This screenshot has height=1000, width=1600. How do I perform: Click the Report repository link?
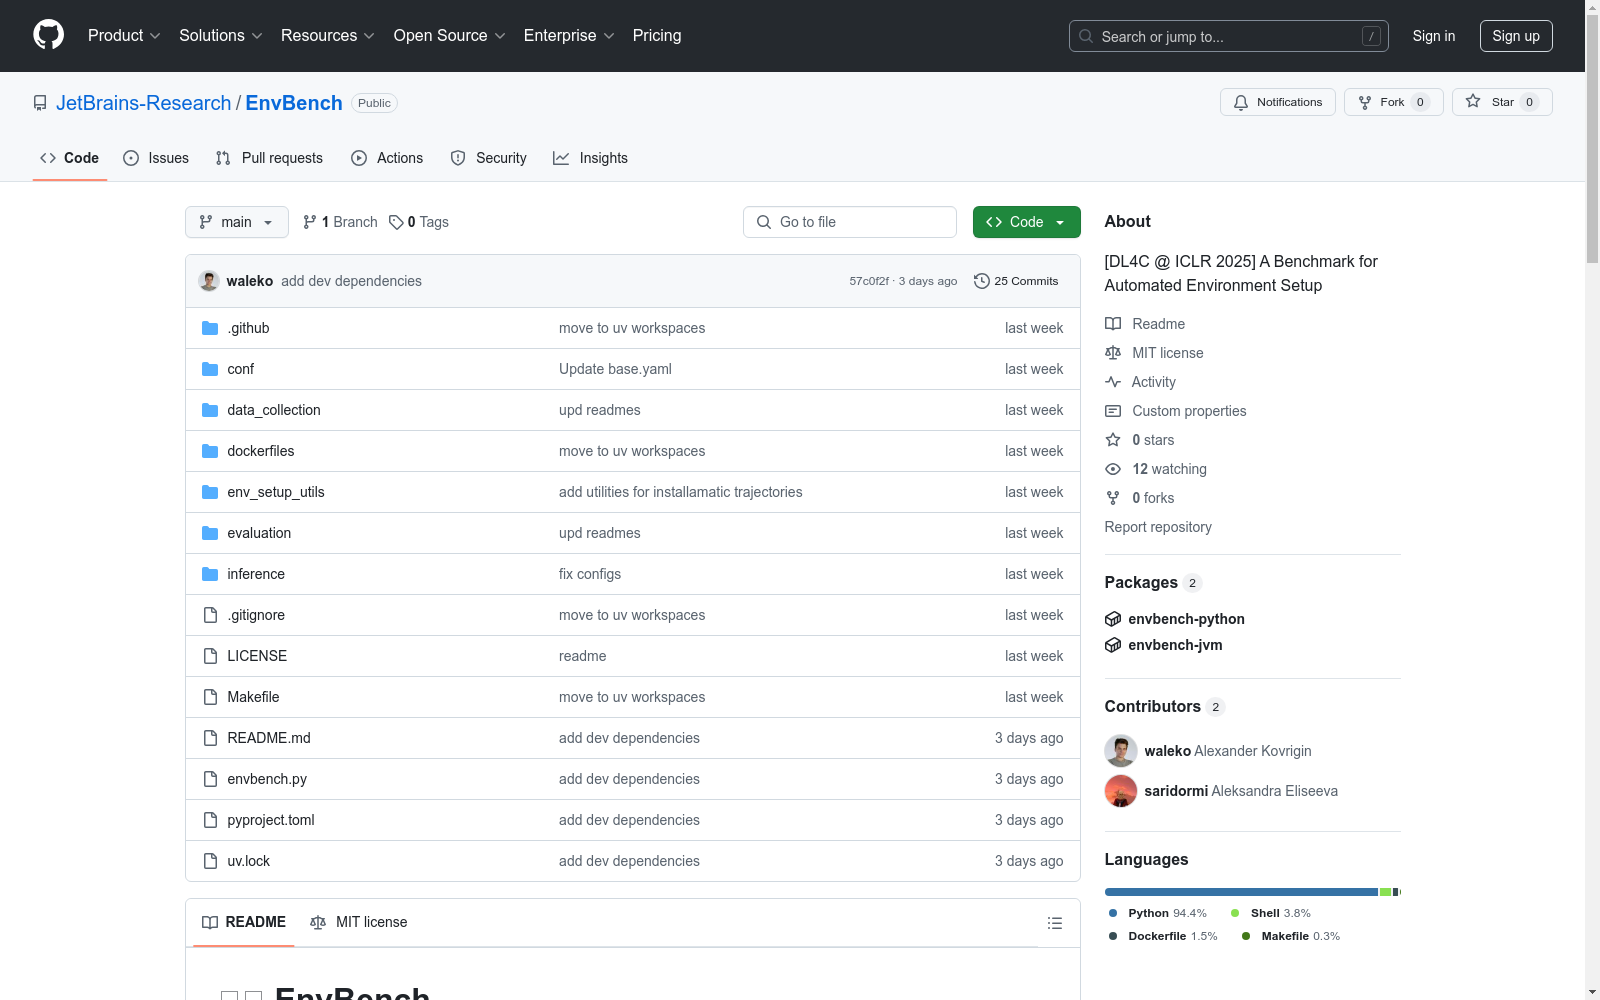click(x=1158, y=527)
